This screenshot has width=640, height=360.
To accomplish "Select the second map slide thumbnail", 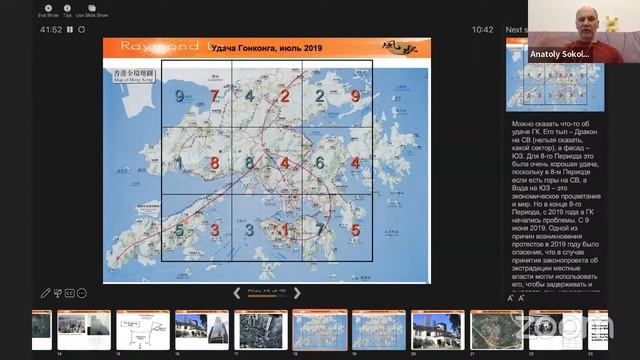I will 379,330.
